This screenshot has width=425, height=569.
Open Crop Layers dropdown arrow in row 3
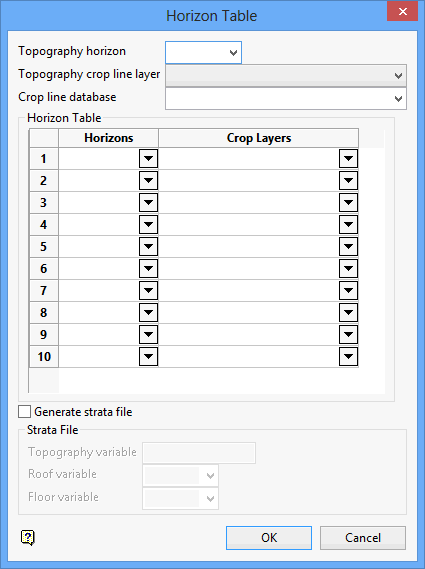pos(348,202)
